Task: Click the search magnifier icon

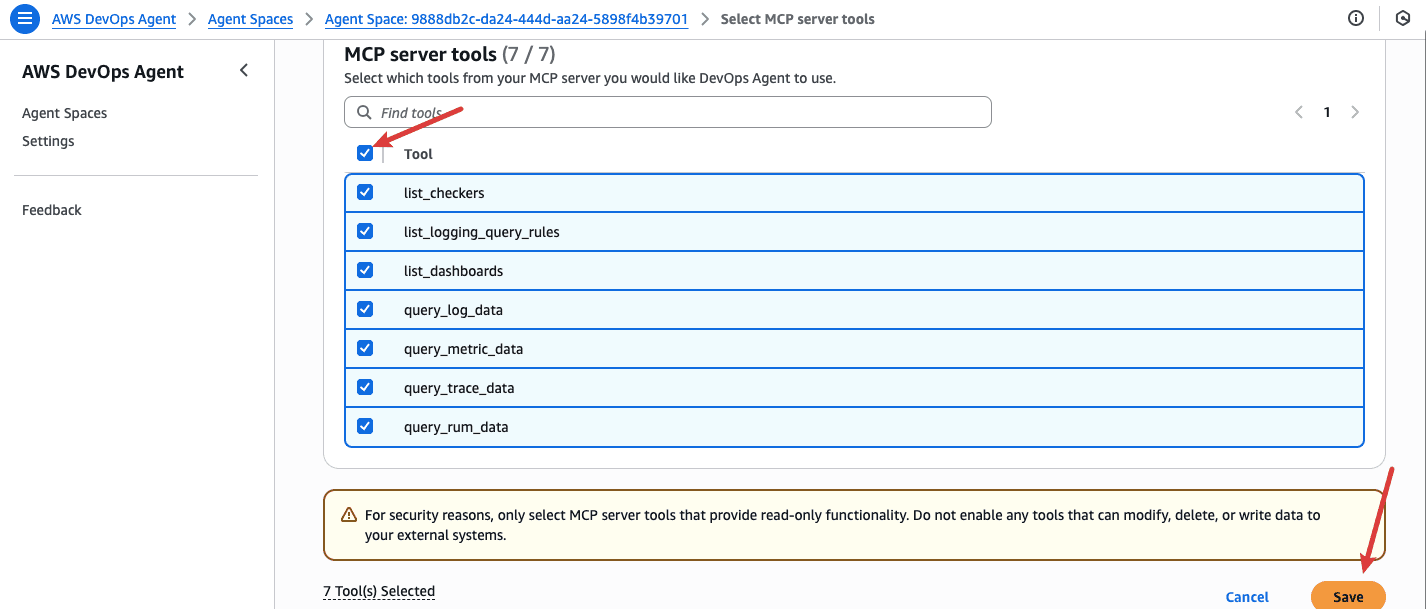Action: click(364, 113)
